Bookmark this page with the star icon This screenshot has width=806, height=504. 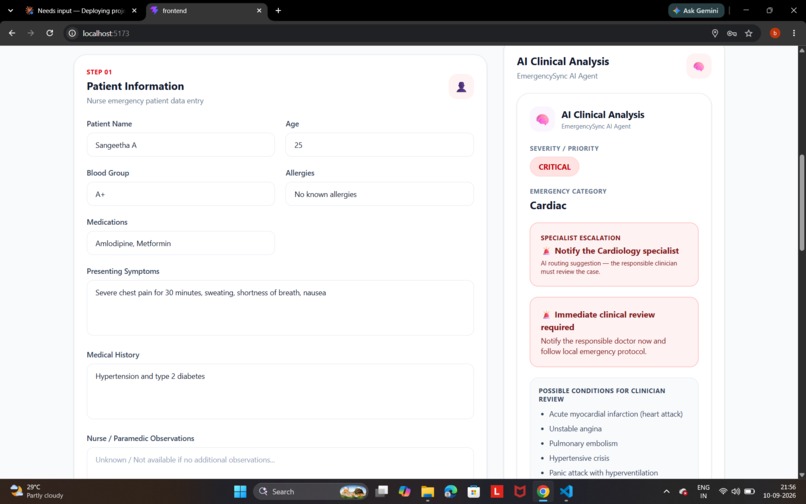click(748, 33)
